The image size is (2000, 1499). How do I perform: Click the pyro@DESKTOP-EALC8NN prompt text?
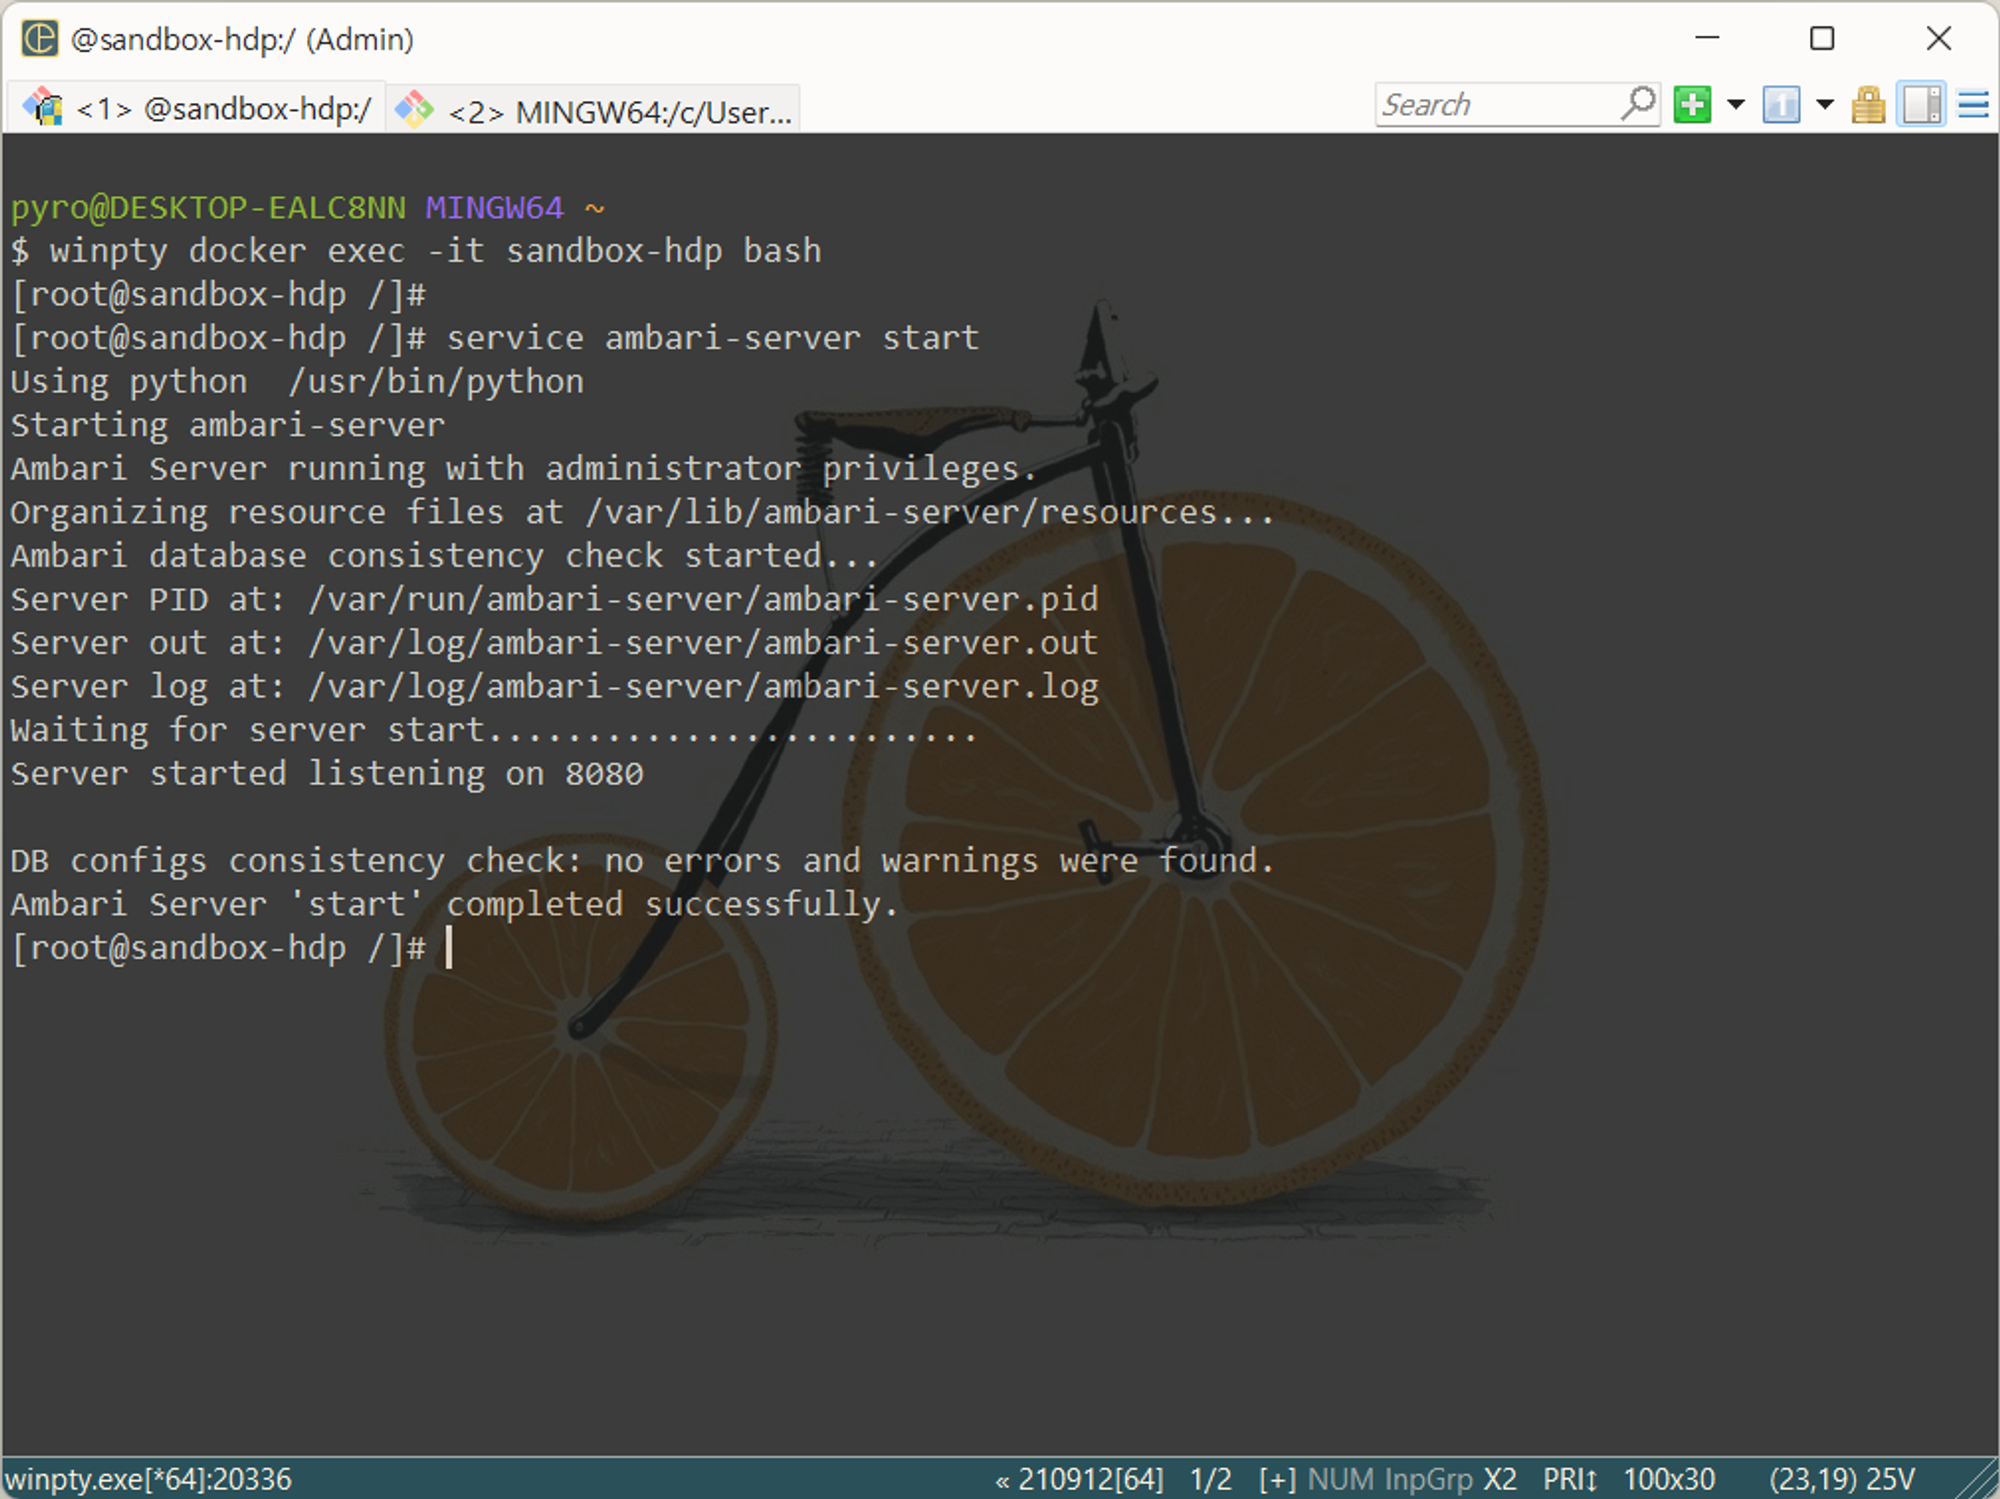[208, 207]
